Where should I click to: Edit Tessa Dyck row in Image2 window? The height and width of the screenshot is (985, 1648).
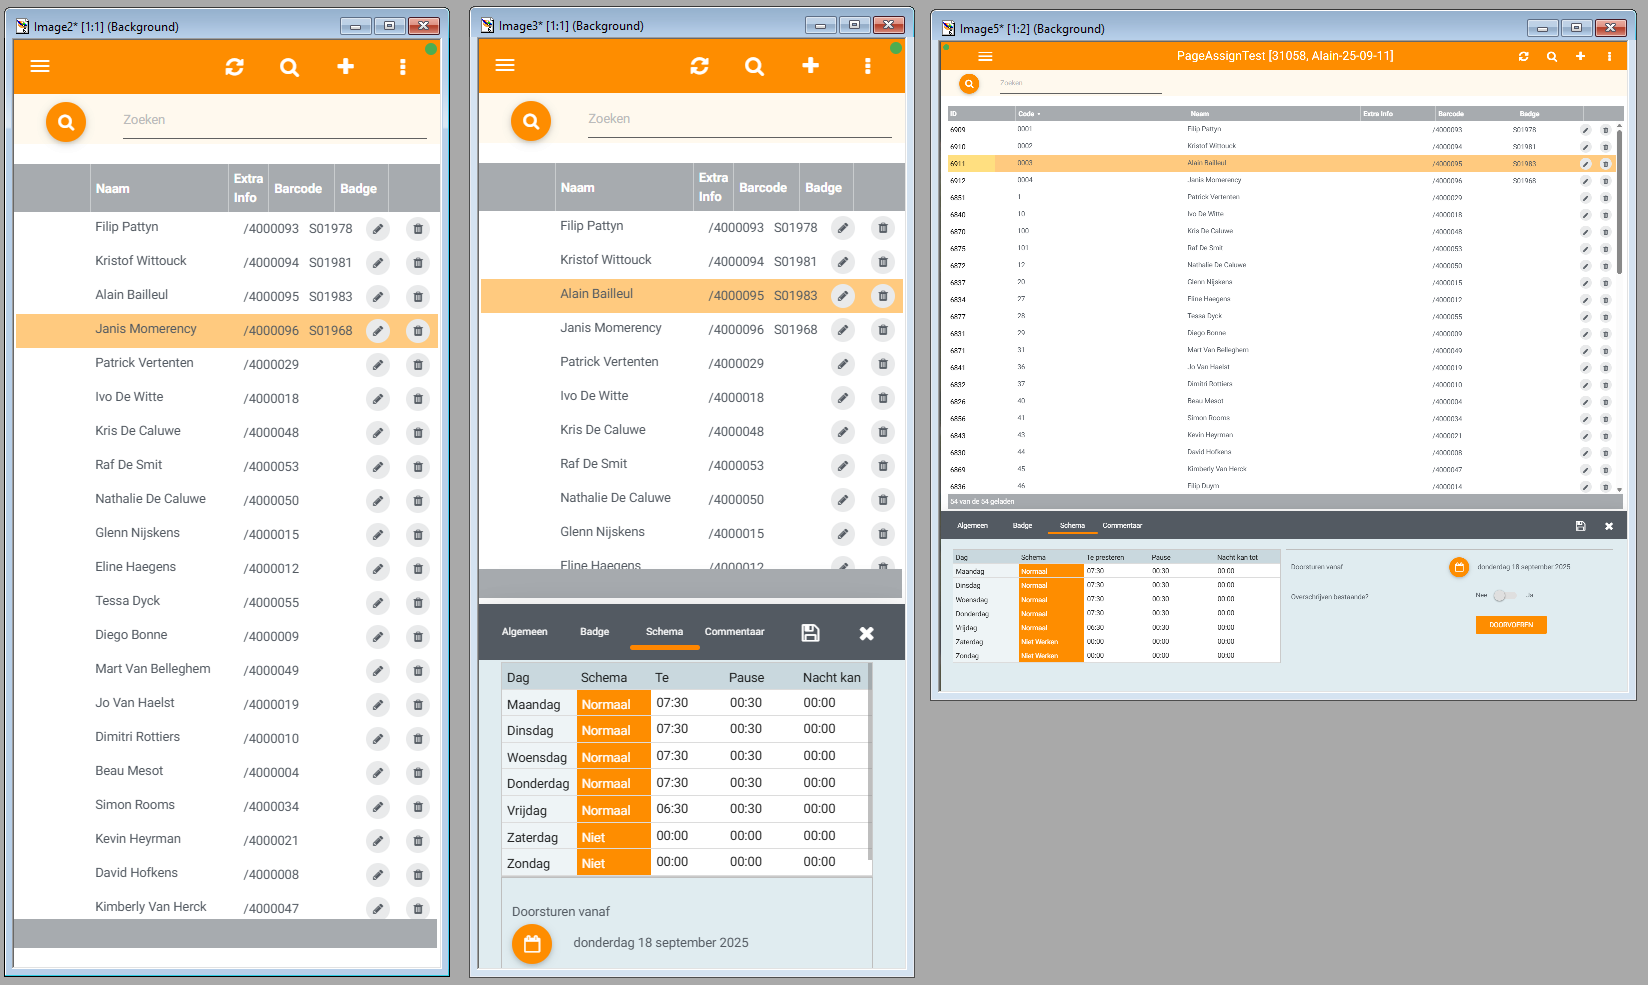pyautogui.click(x=378, y=603)
